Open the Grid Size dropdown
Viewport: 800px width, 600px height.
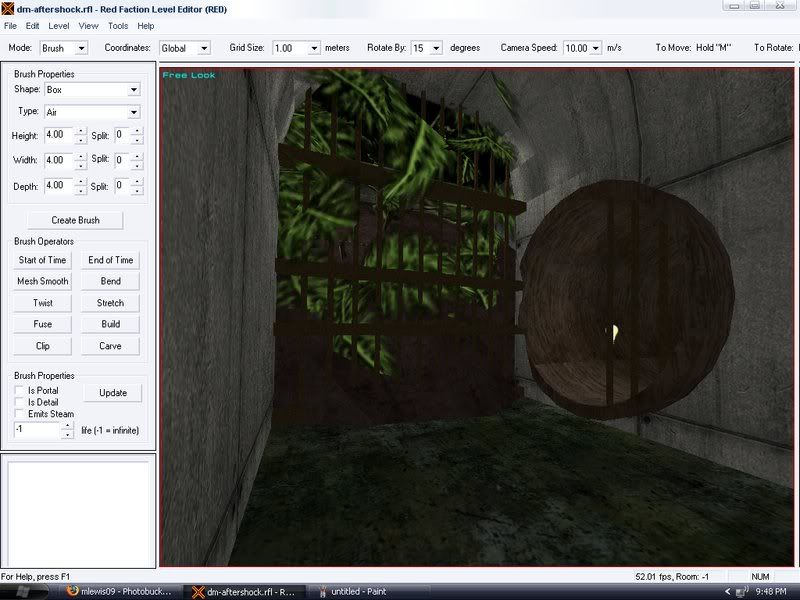(314, 48)
